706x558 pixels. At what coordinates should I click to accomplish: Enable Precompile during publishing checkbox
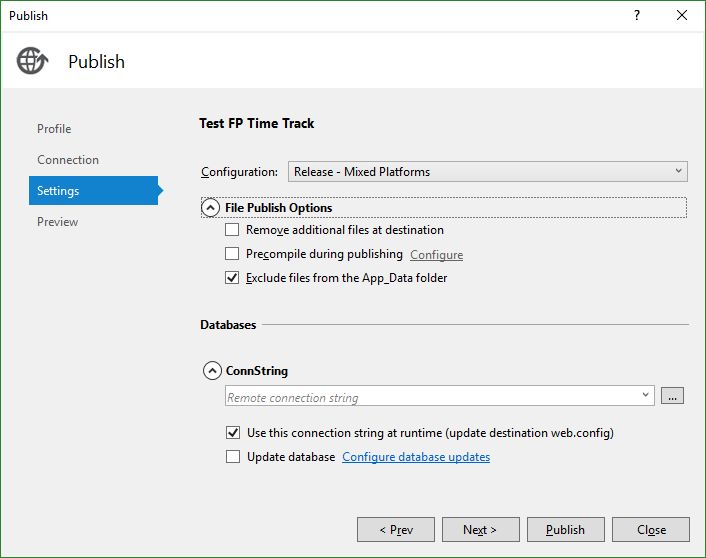coord(232,254)
